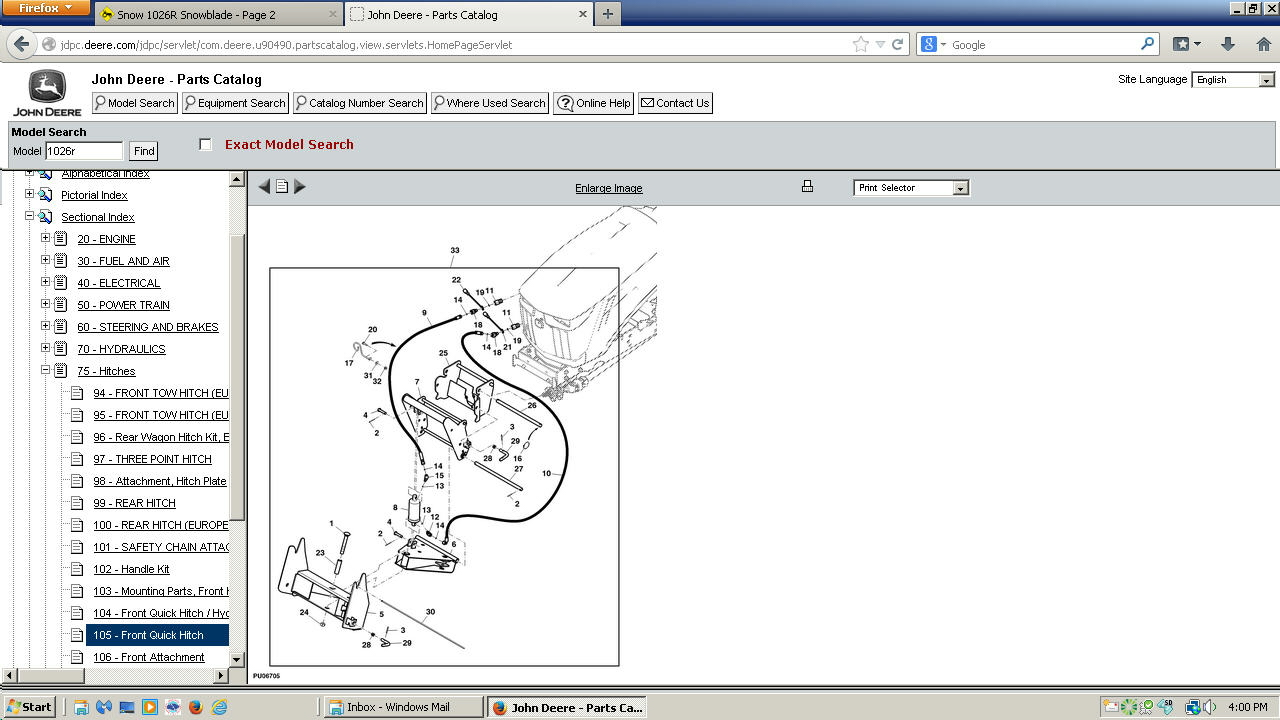Collapse the 75 - Hitches section
The height and width of the screenshot is (720, 1280).
(x=45, y=370)
